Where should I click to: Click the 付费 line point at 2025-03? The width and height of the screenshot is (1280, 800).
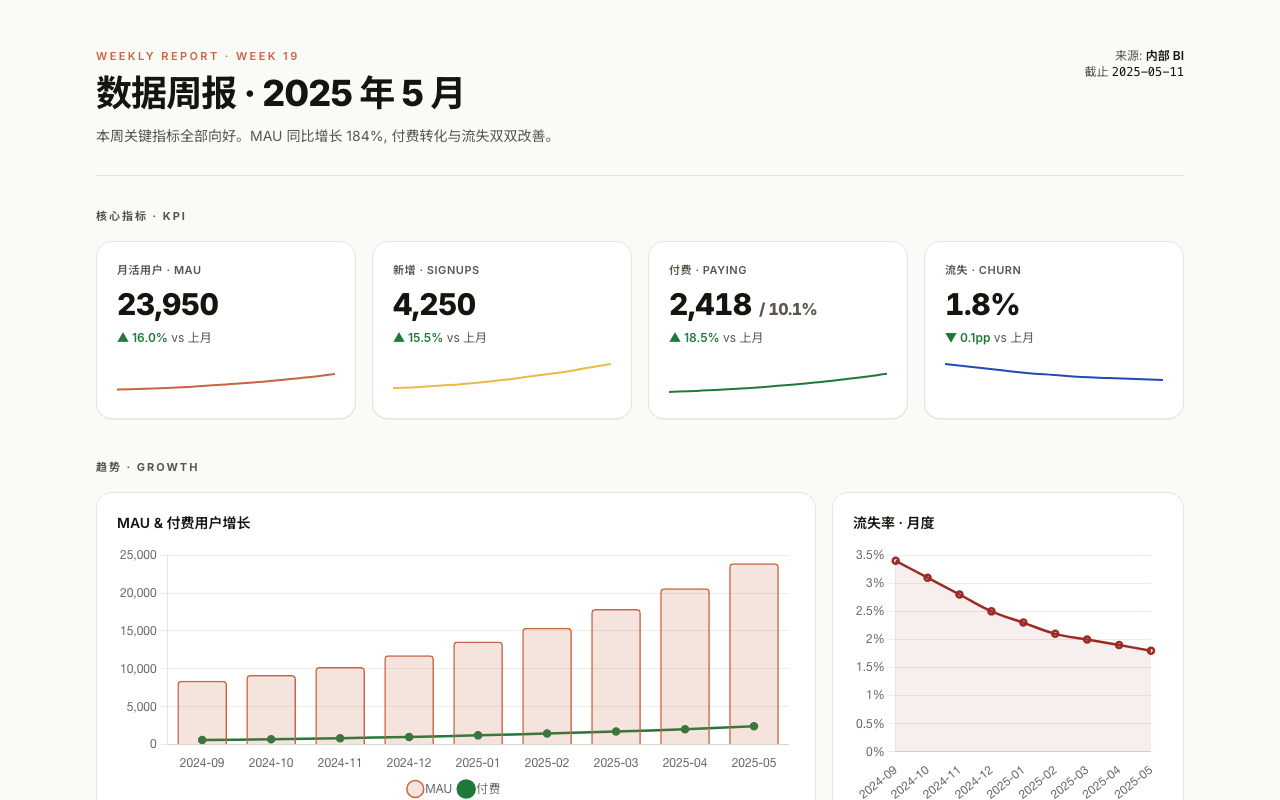point(616,731)
